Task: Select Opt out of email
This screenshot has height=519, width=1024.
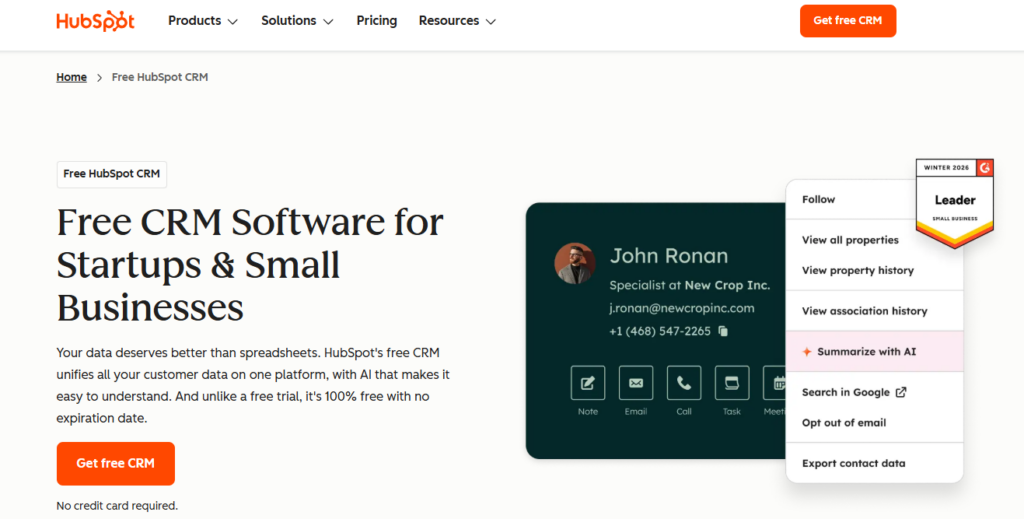Action: point(844,423)
